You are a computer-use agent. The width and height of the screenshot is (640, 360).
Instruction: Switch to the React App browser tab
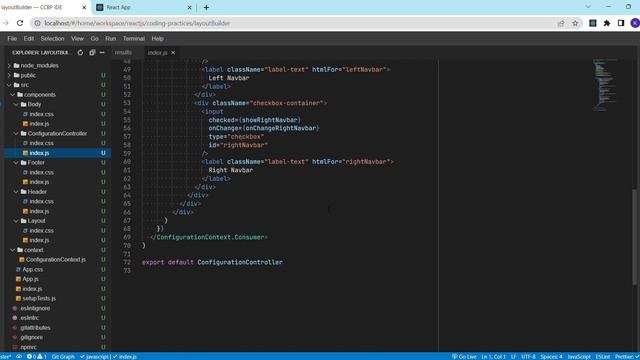click(x=143, y=7)
